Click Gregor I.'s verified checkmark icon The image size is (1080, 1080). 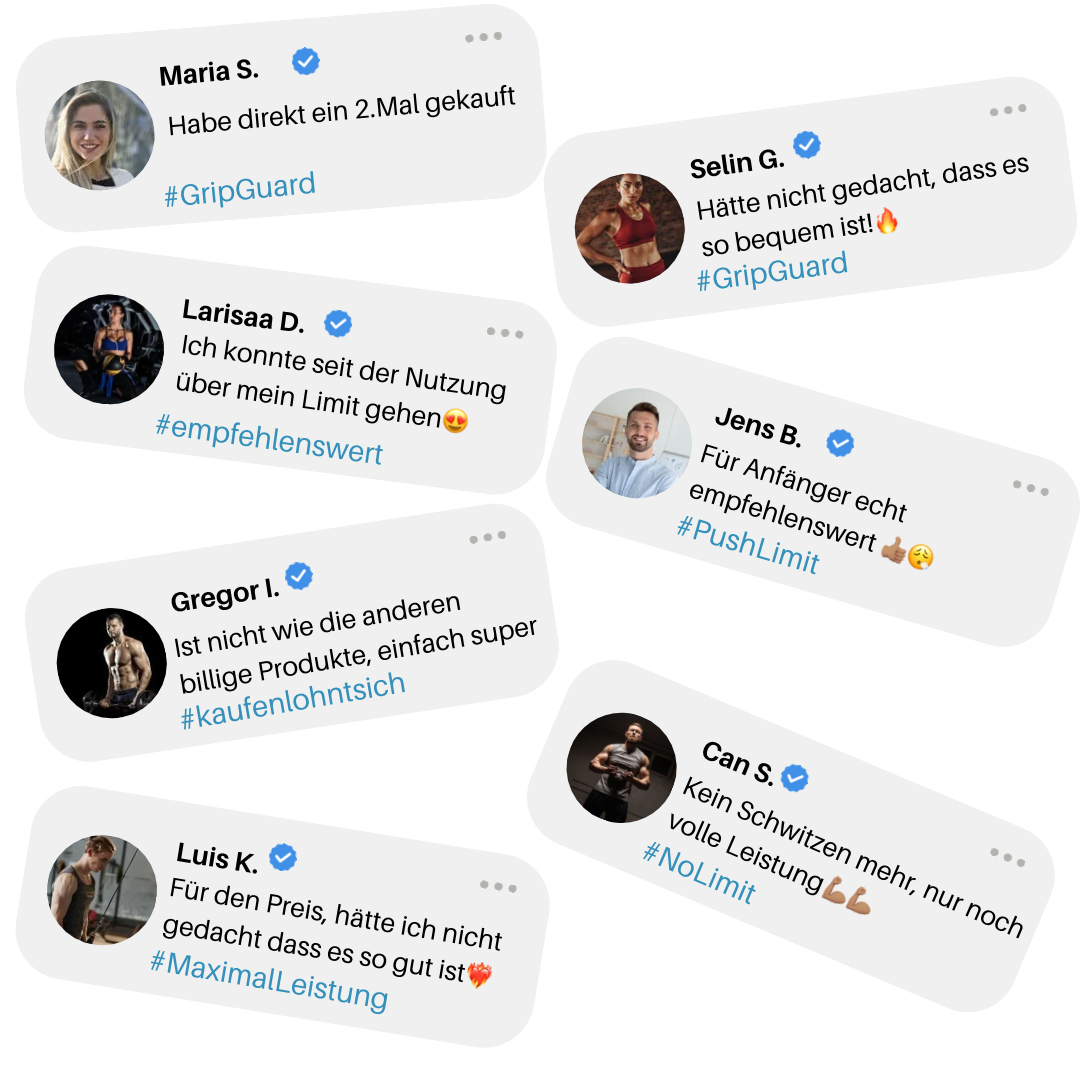(299, 576)
